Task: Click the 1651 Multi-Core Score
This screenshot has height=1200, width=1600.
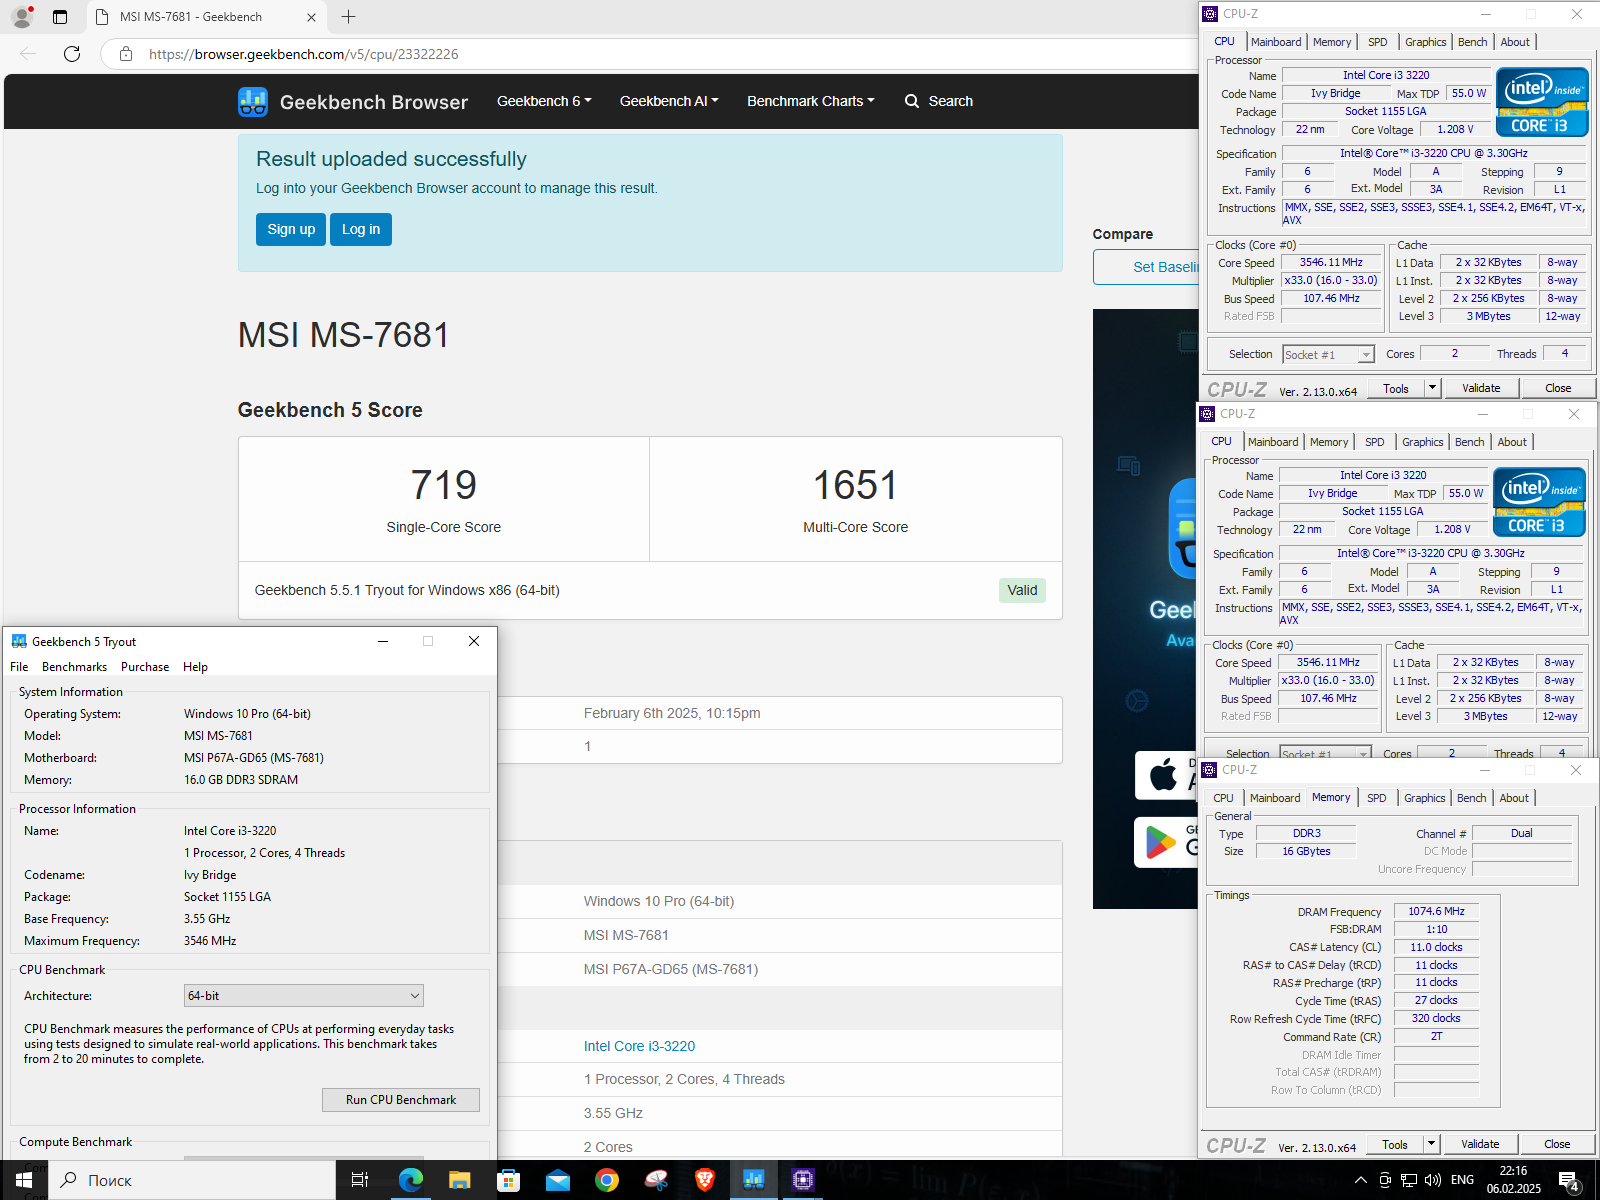Action: point(856,485)
